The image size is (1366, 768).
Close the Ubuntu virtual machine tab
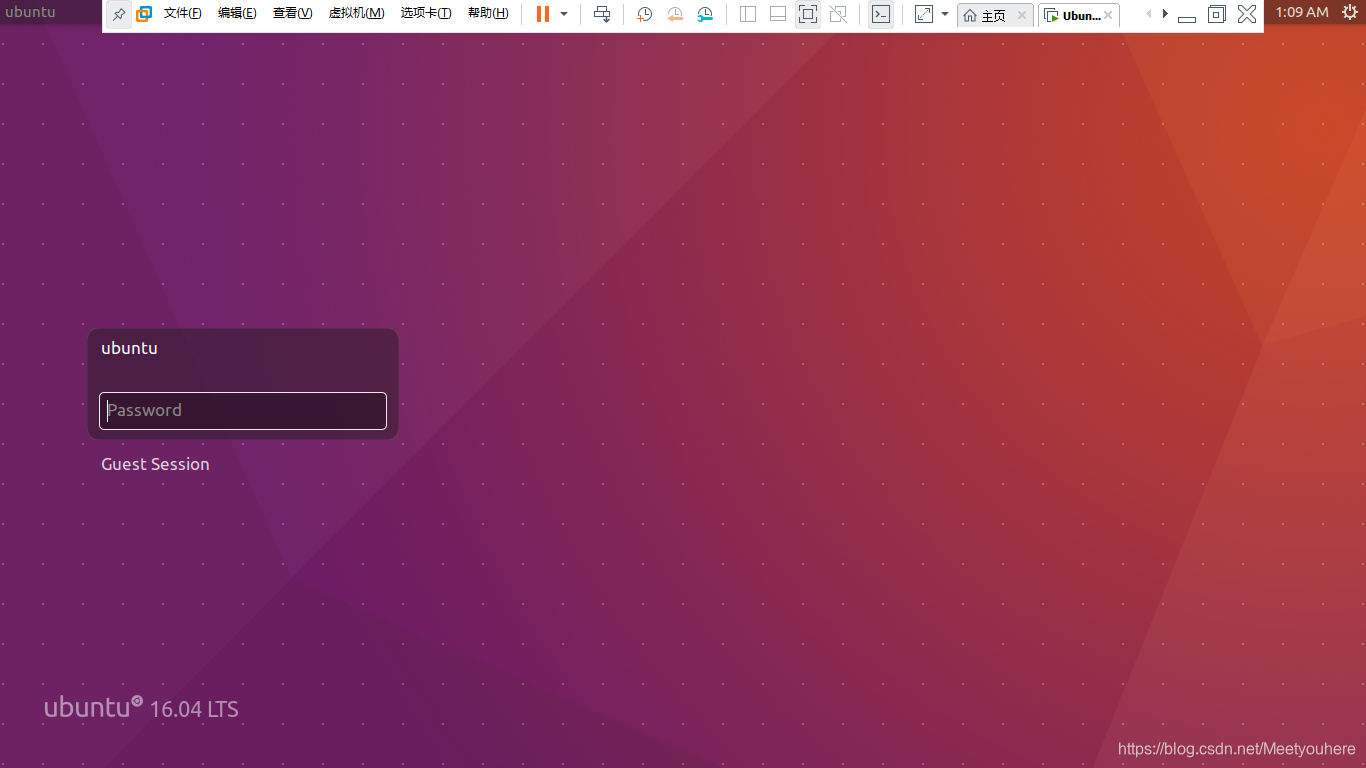tap(1108, 15)
